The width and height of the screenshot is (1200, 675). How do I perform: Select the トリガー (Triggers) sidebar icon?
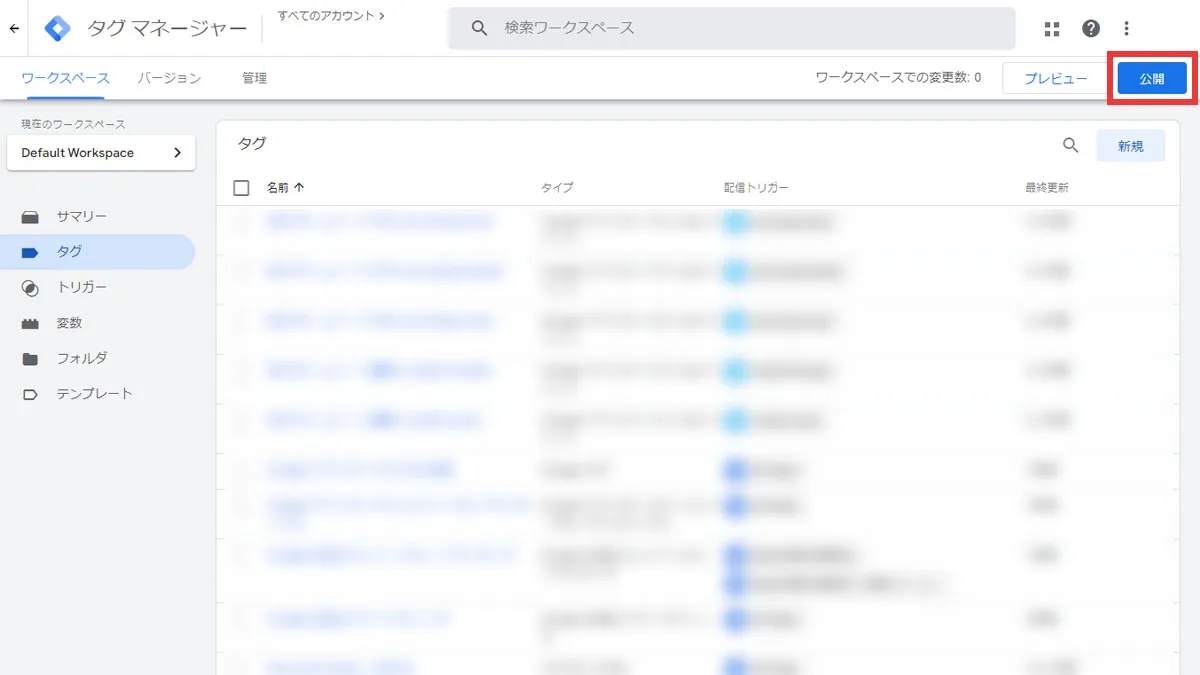click(31, 287)
